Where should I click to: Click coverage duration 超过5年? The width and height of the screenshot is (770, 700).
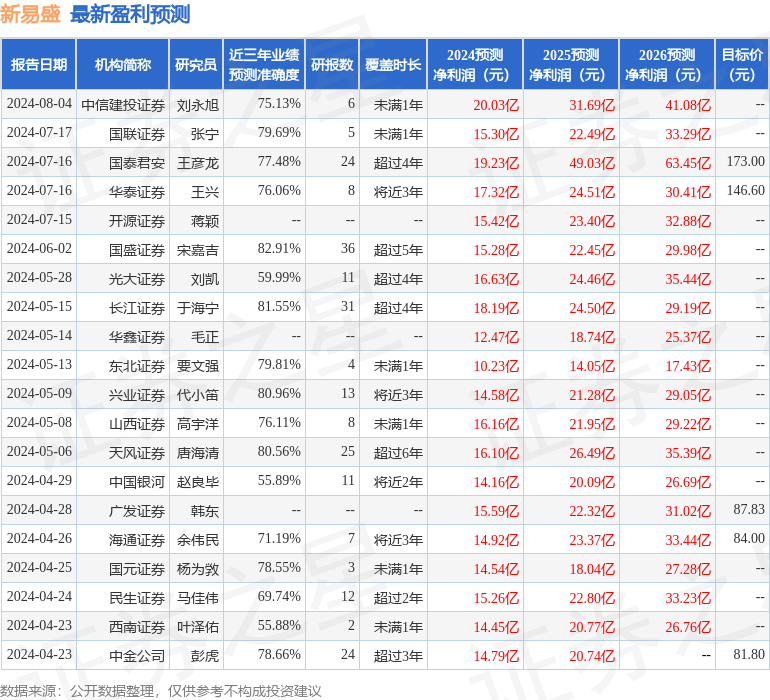(x=398, y=250)
